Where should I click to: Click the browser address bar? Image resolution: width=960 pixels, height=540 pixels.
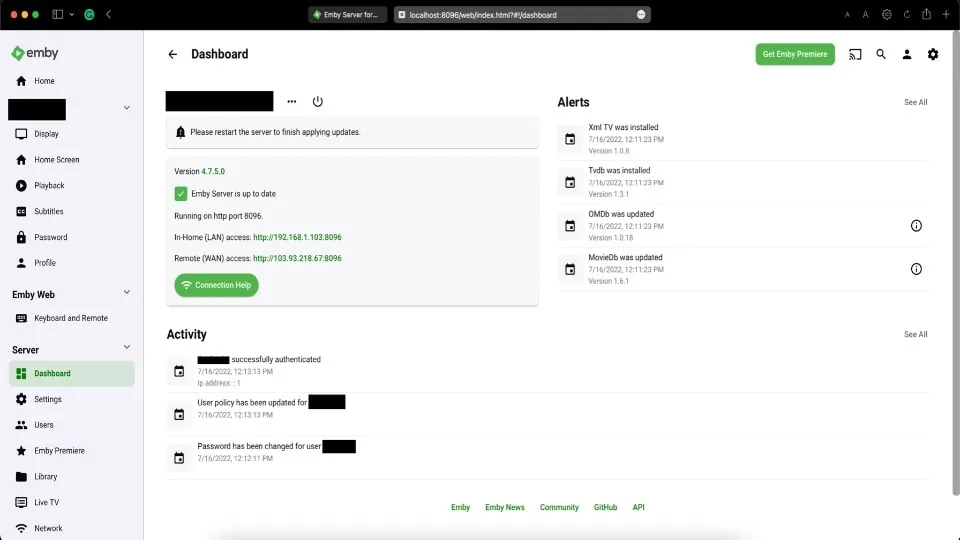(x=522, y=15)
